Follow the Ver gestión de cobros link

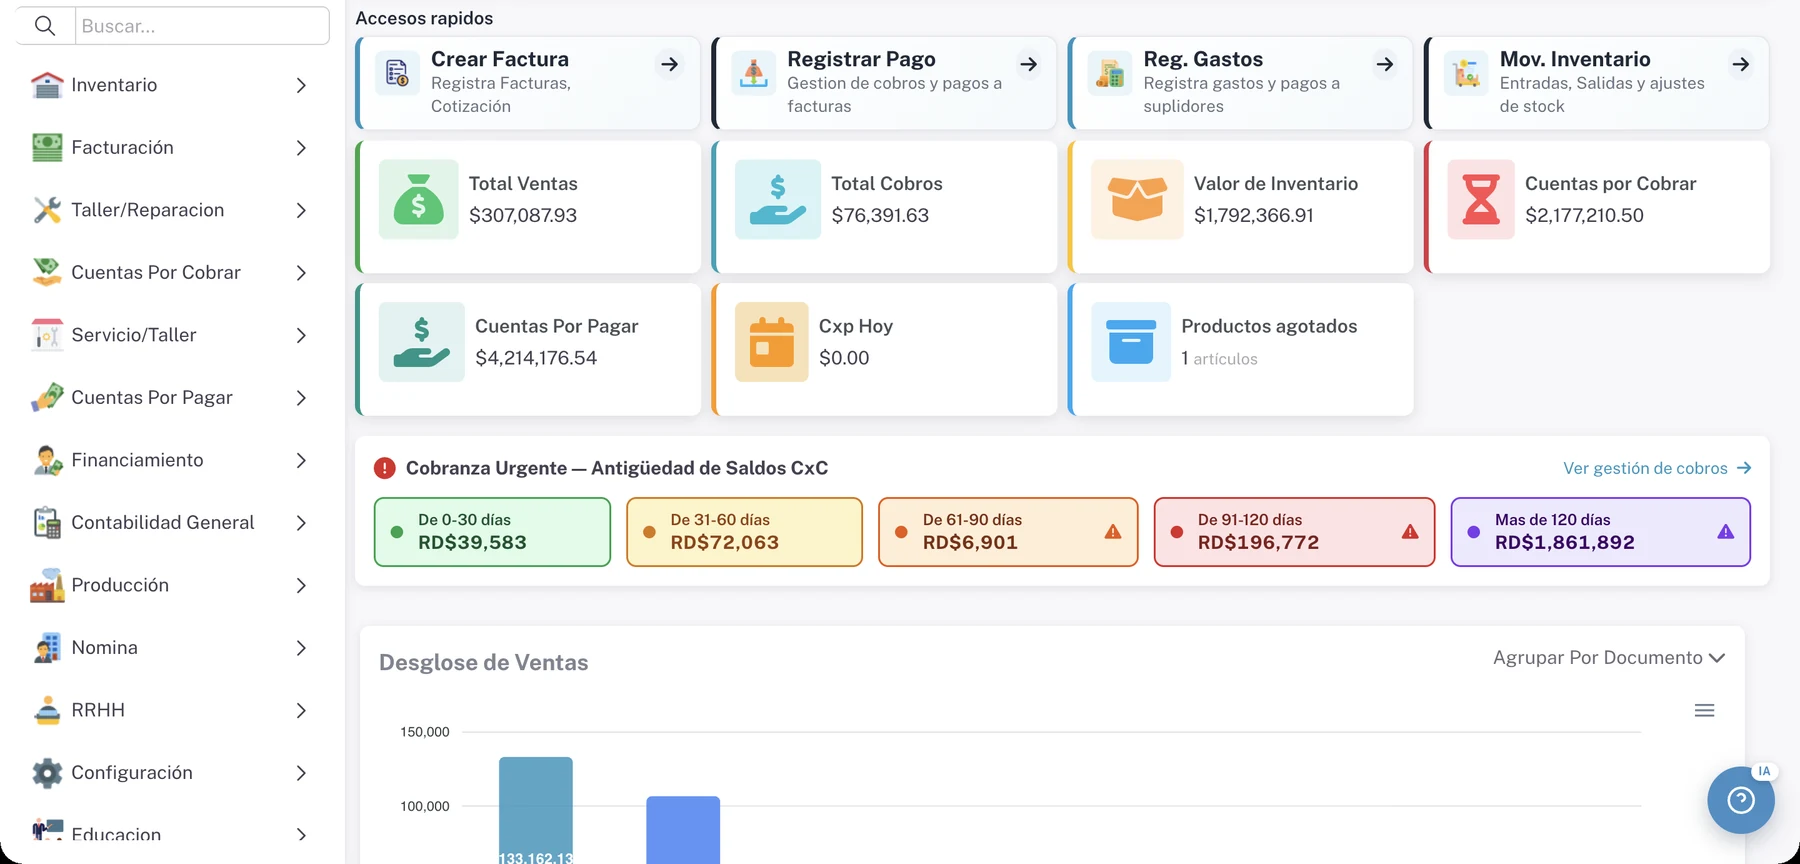(x=1657, y=468)
